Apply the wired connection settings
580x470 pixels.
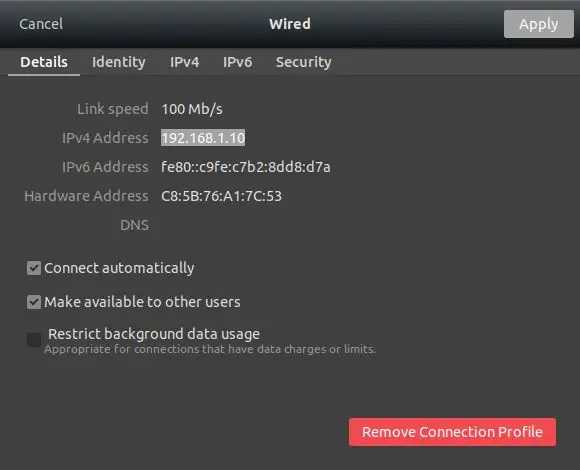pos(539,24)
